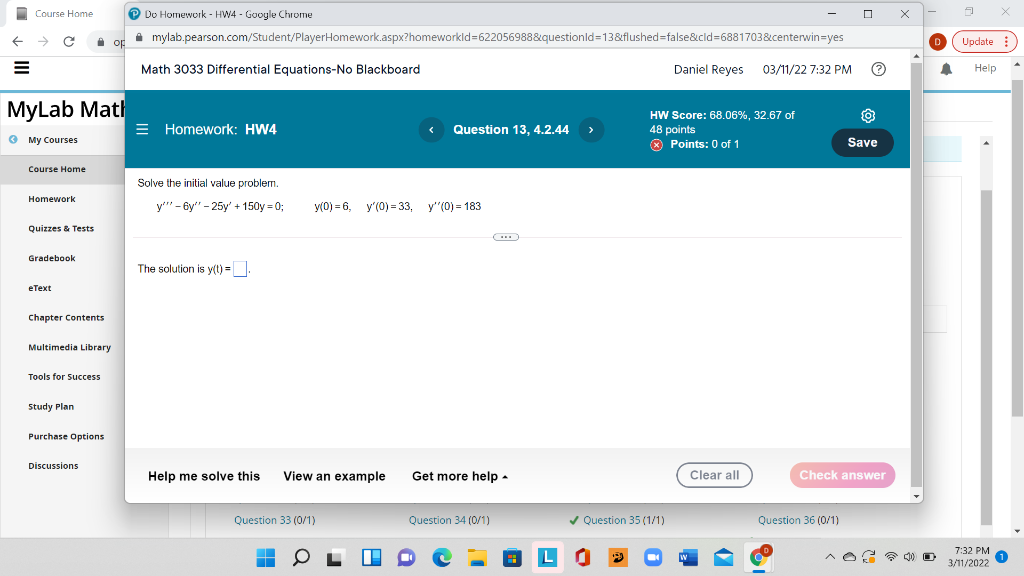This screenshot has height=576, width=1024.
Task: Open Task View on the taskbar
Action: click(336, 557)
